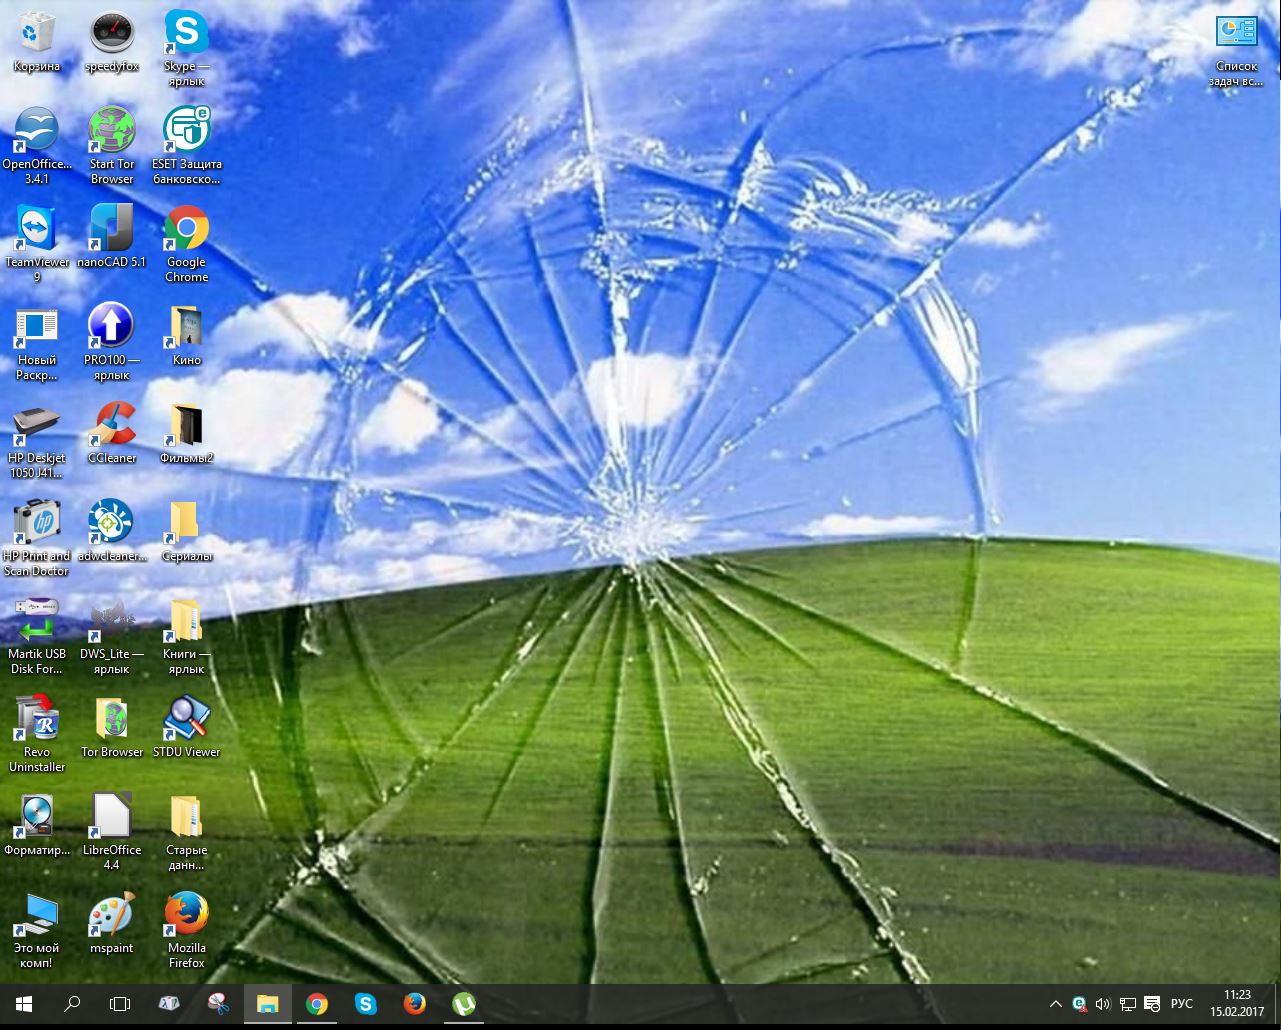Select the Martik USB Disk Formatter shortcut

tap(37, 637)
